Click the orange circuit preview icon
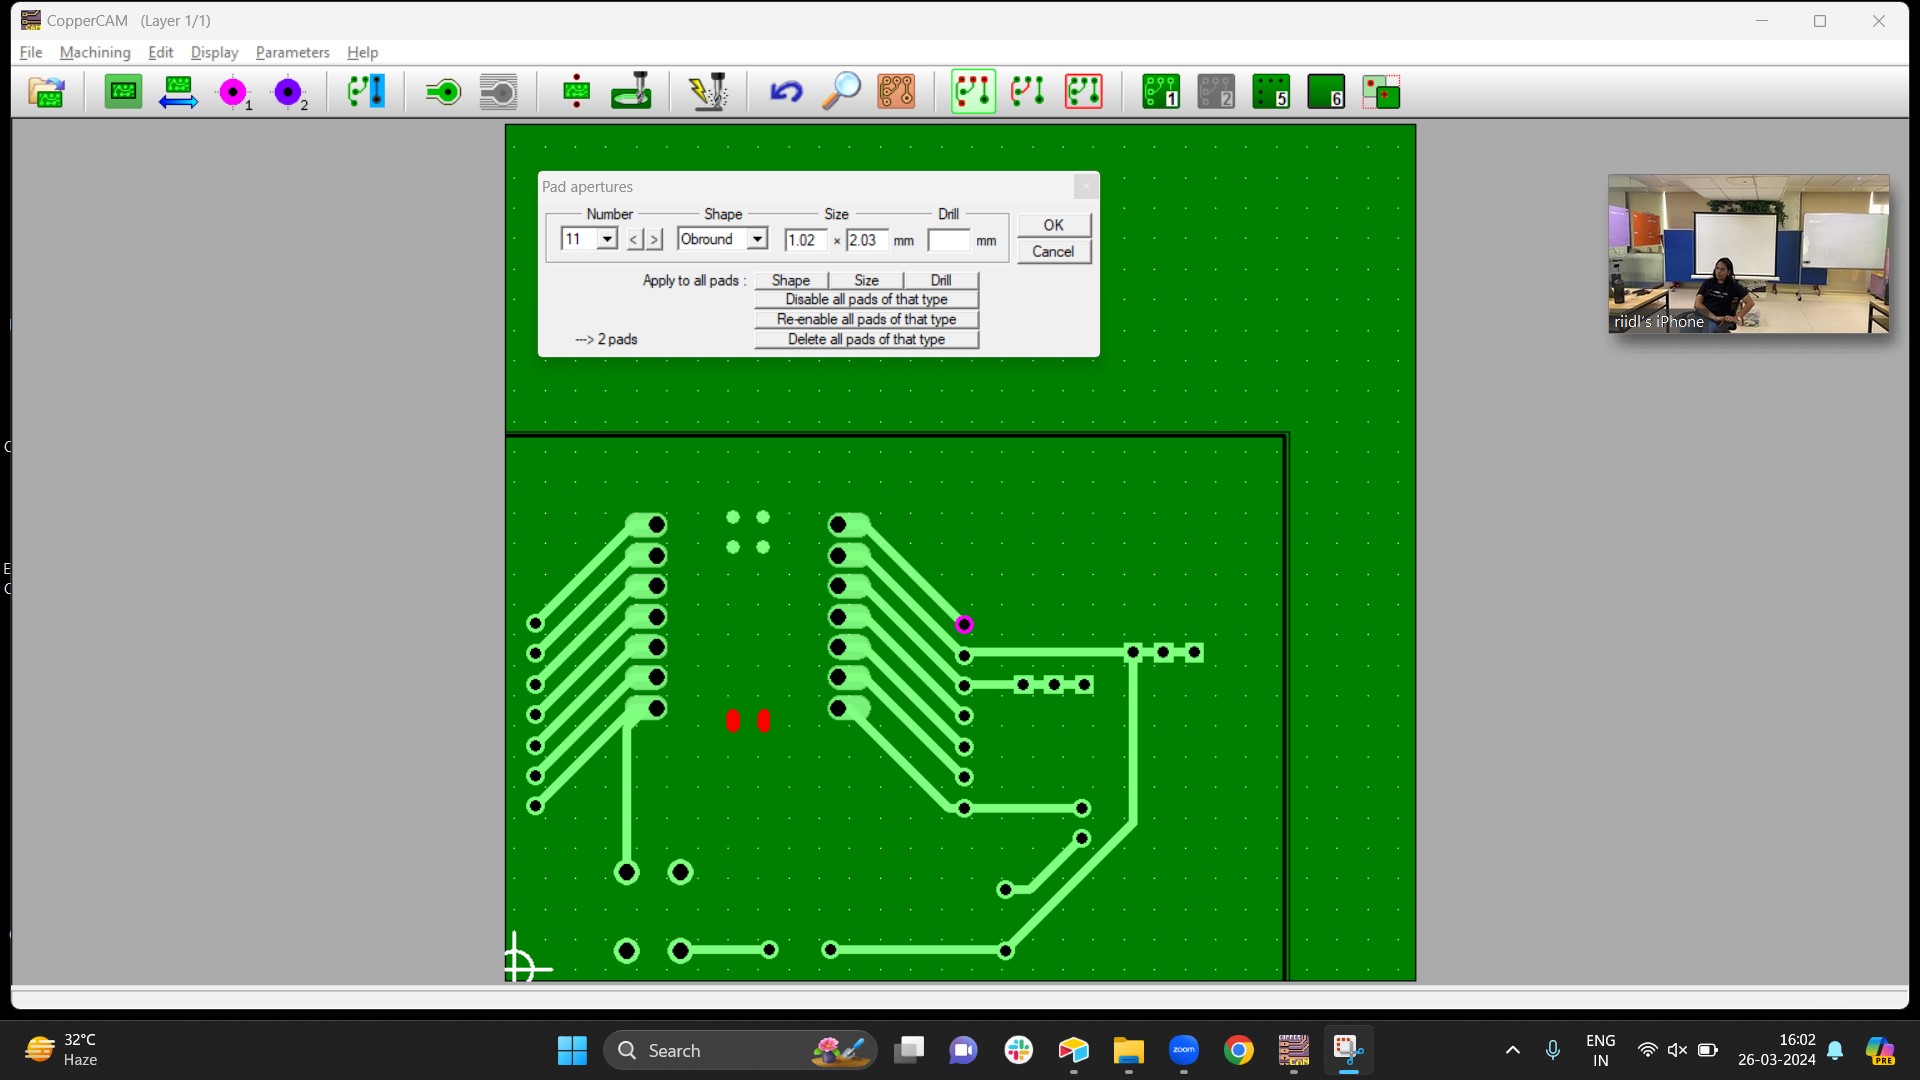Image resolution: width=1920 pixels, height=1080 pixels. coord(896,92)
